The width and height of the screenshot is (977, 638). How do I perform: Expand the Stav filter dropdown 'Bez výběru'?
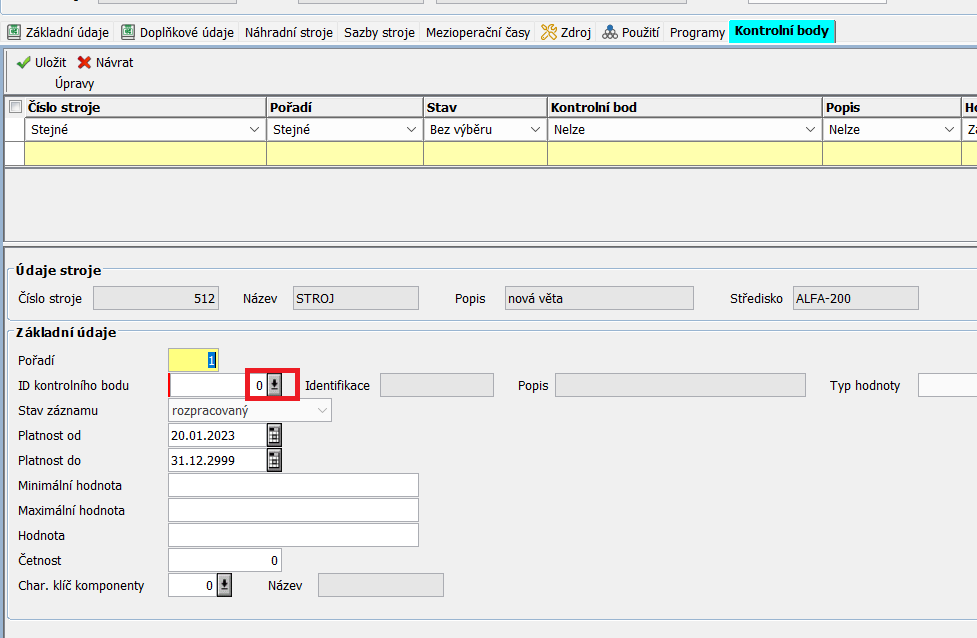click(x=535, y=129)
